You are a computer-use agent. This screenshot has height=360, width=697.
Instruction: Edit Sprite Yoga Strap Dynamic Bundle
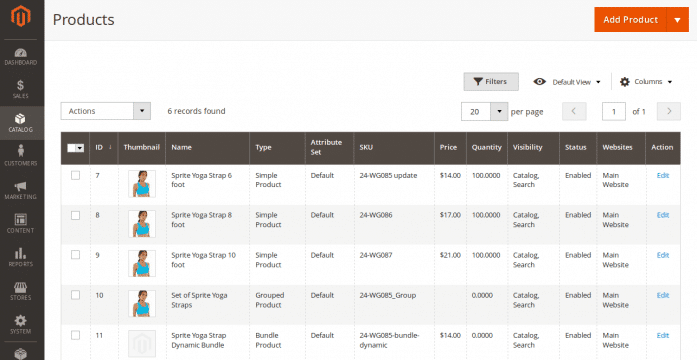coord(663,335)
